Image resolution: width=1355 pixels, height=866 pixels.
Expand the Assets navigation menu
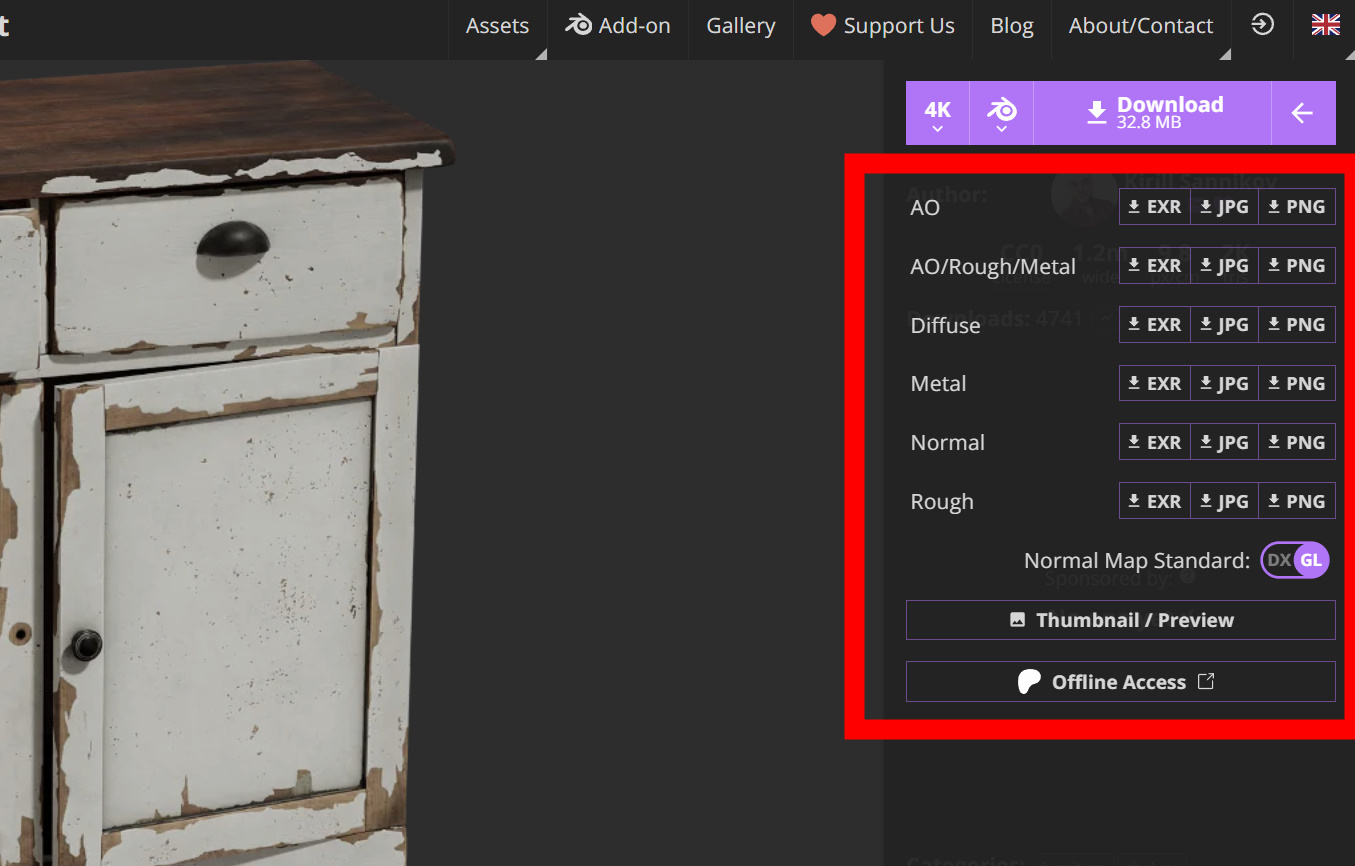pyautogui.click(x=497, y=26)
